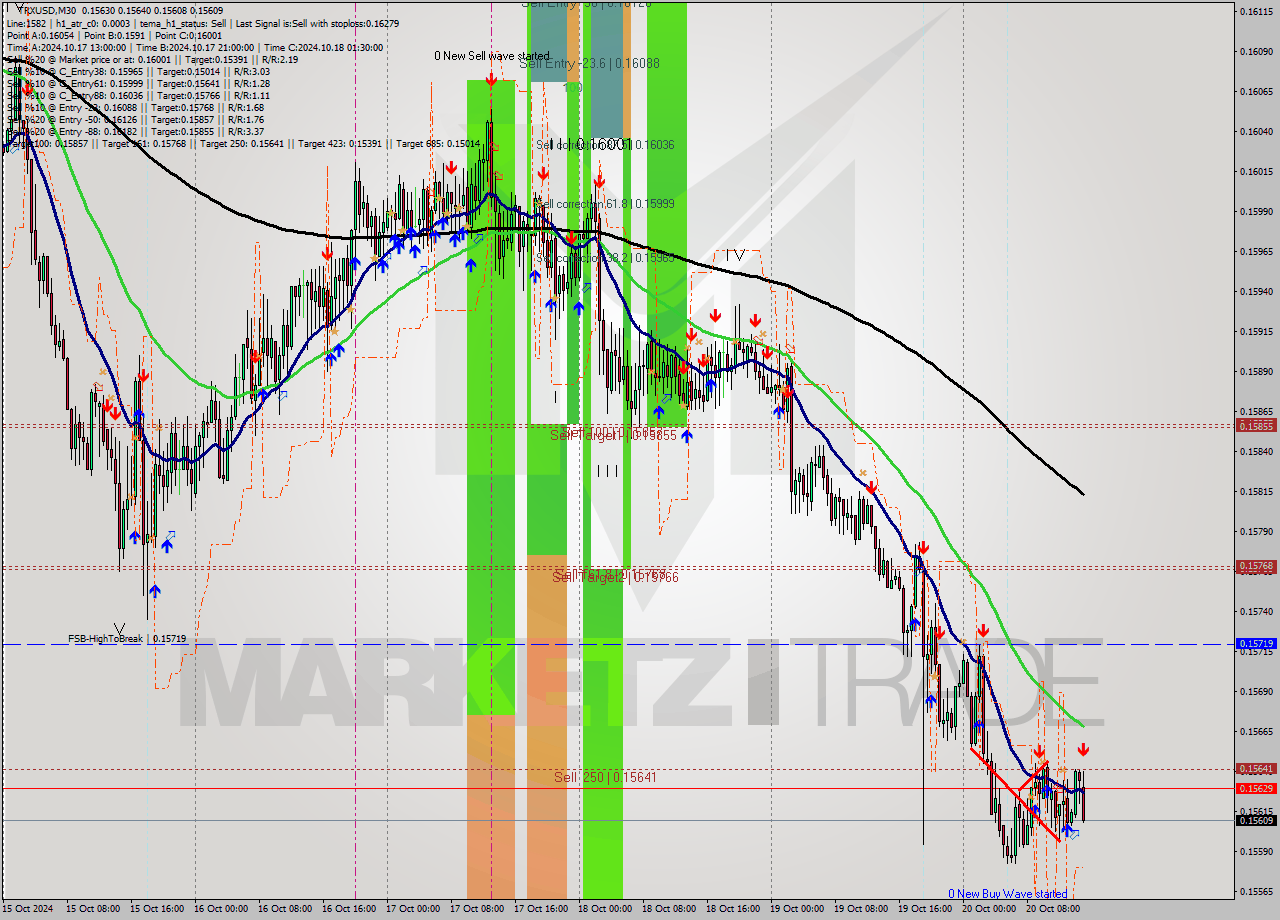
Task: Click the 0.15990 price axis value
Action: 1257,211
